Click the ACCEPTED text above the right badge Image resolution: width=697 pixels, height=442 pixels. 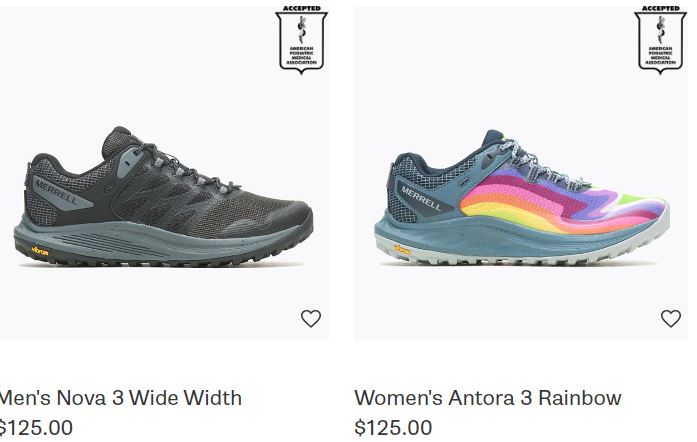[x=661, y=8]
